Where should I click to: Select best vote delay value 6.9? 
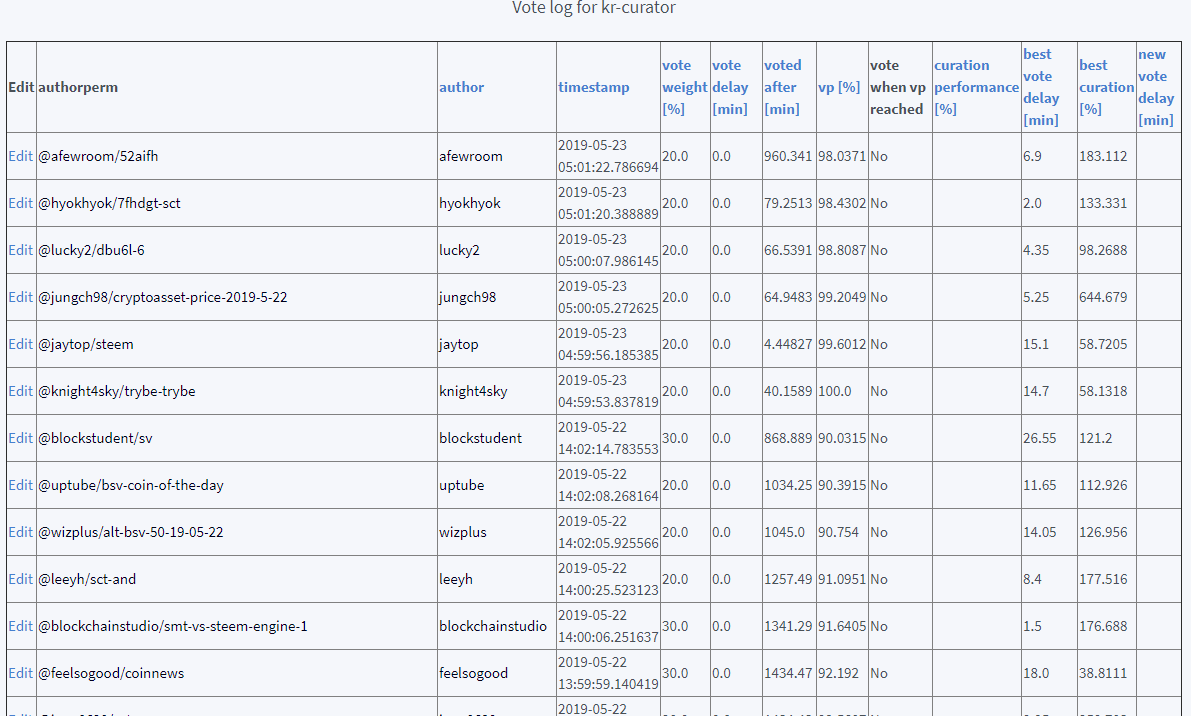1032,156
